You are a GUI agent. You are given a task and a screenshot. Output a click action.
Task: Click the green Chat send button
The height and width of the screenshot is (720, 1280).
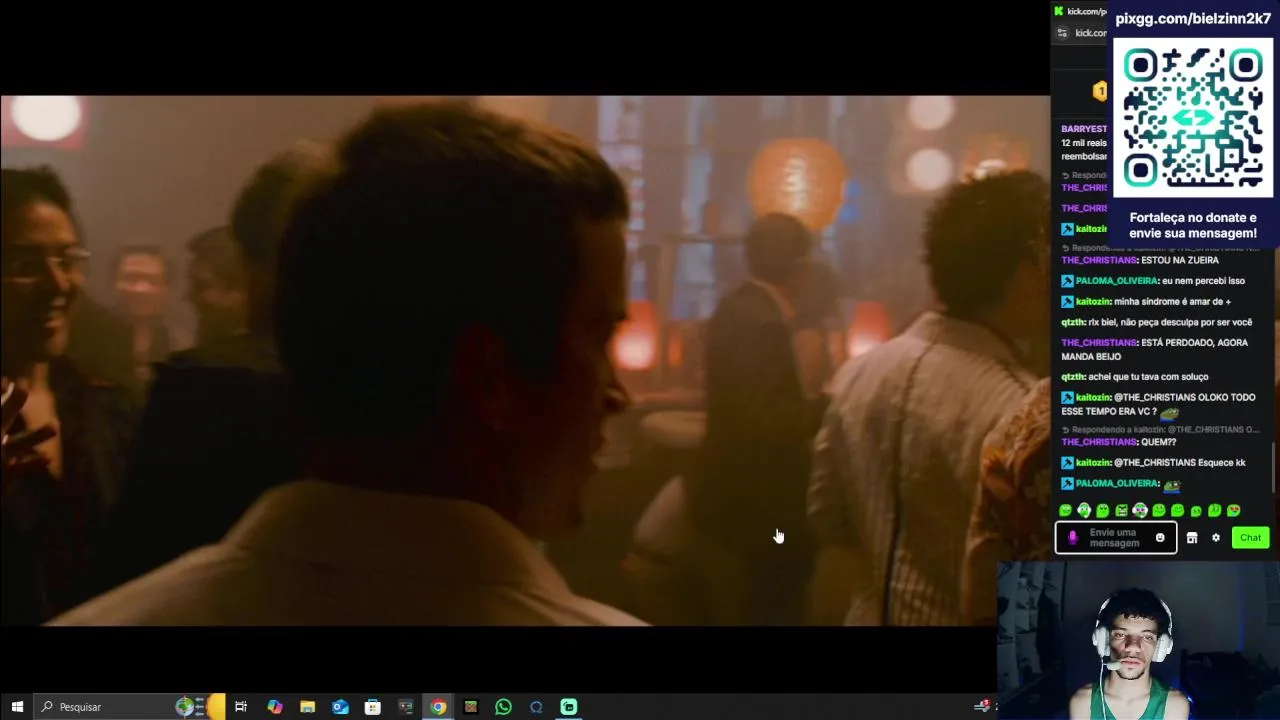click(1251, 538)
